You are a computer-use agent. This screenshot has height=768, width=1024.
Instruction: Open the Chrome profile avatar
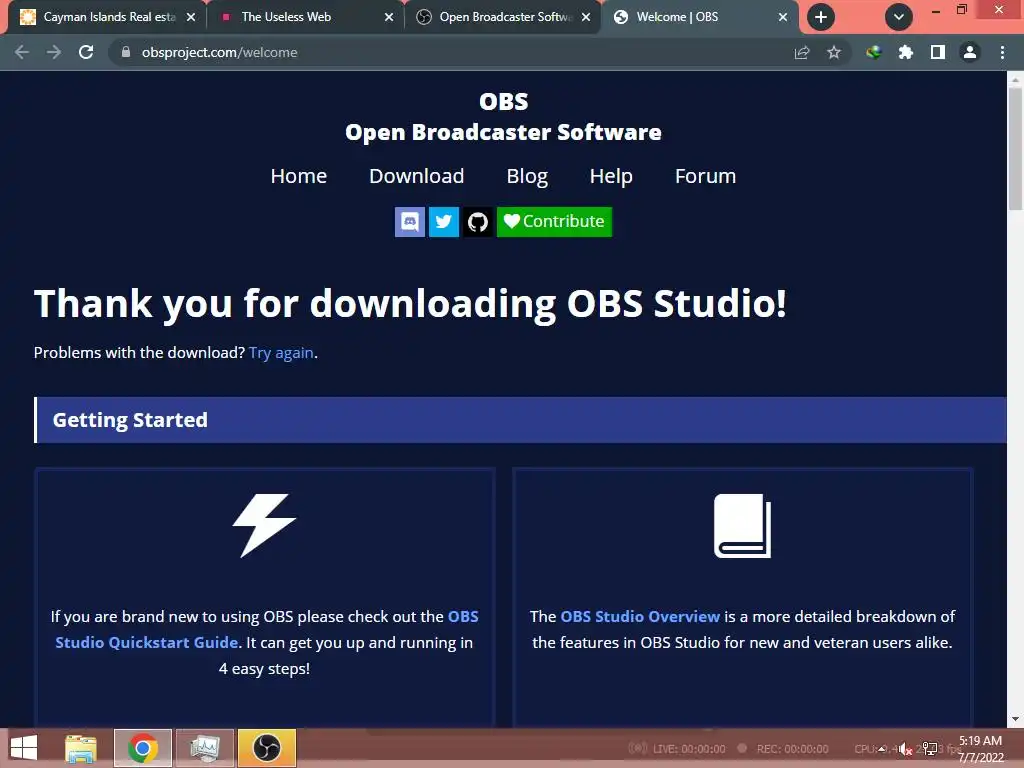970,52
